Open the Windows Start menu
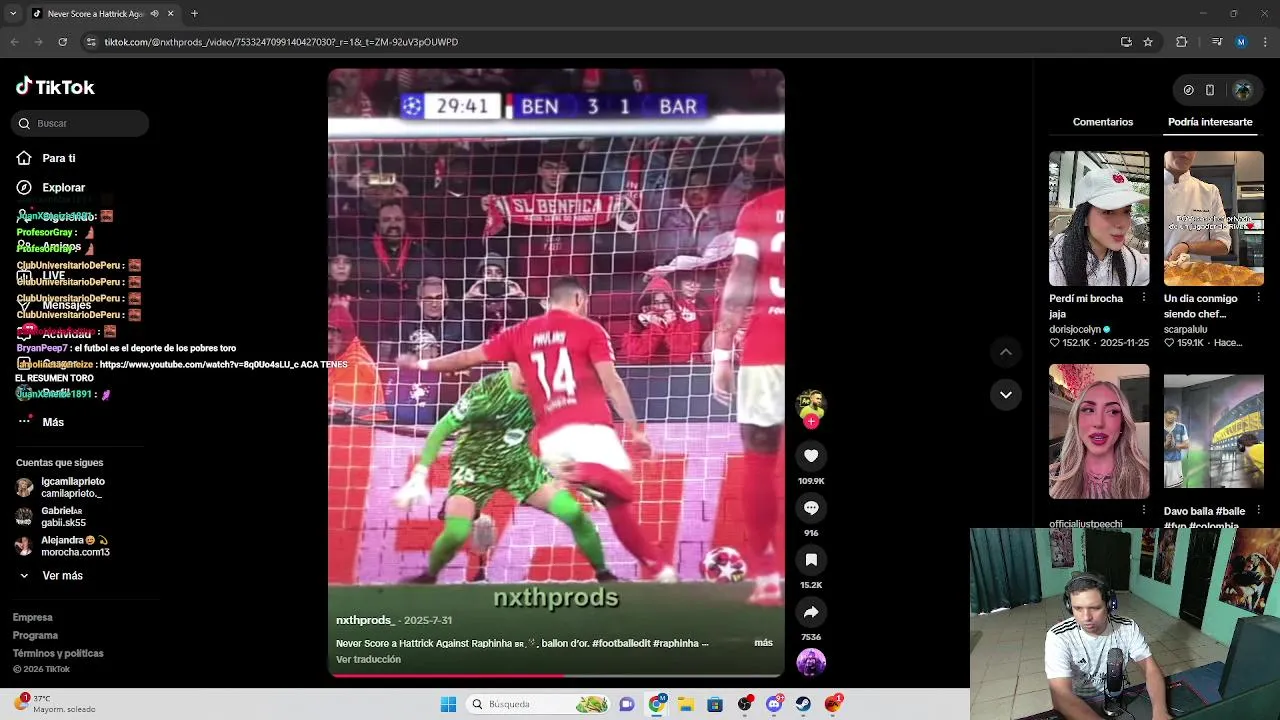Image resolution: width=1280 pixels, height=720 pixels. tap(448, 704)
